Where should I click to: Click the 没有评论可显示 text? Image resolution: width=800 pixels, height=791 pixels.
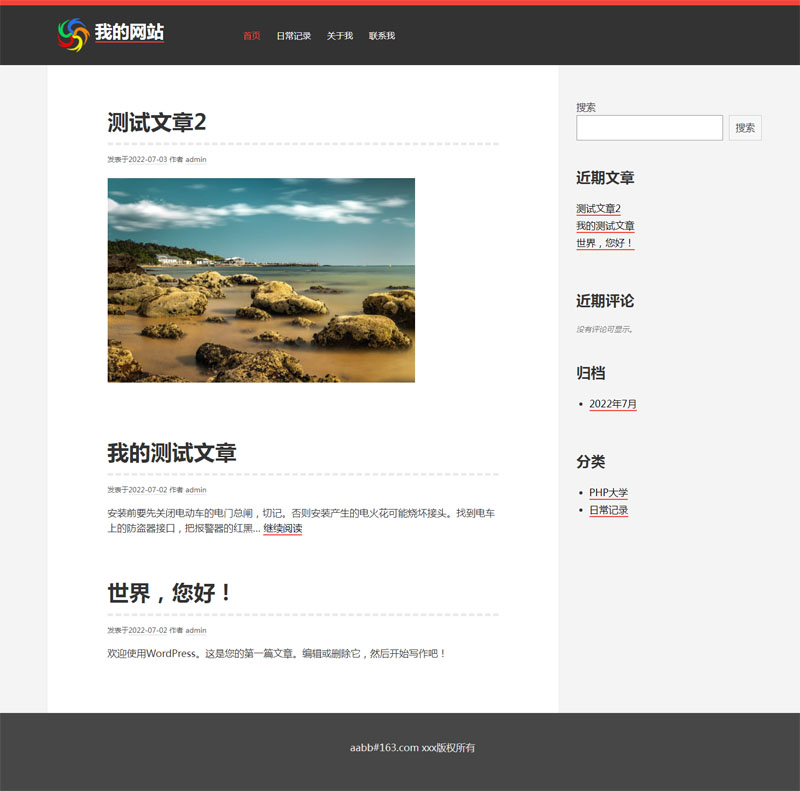click(x=604, y=329)
